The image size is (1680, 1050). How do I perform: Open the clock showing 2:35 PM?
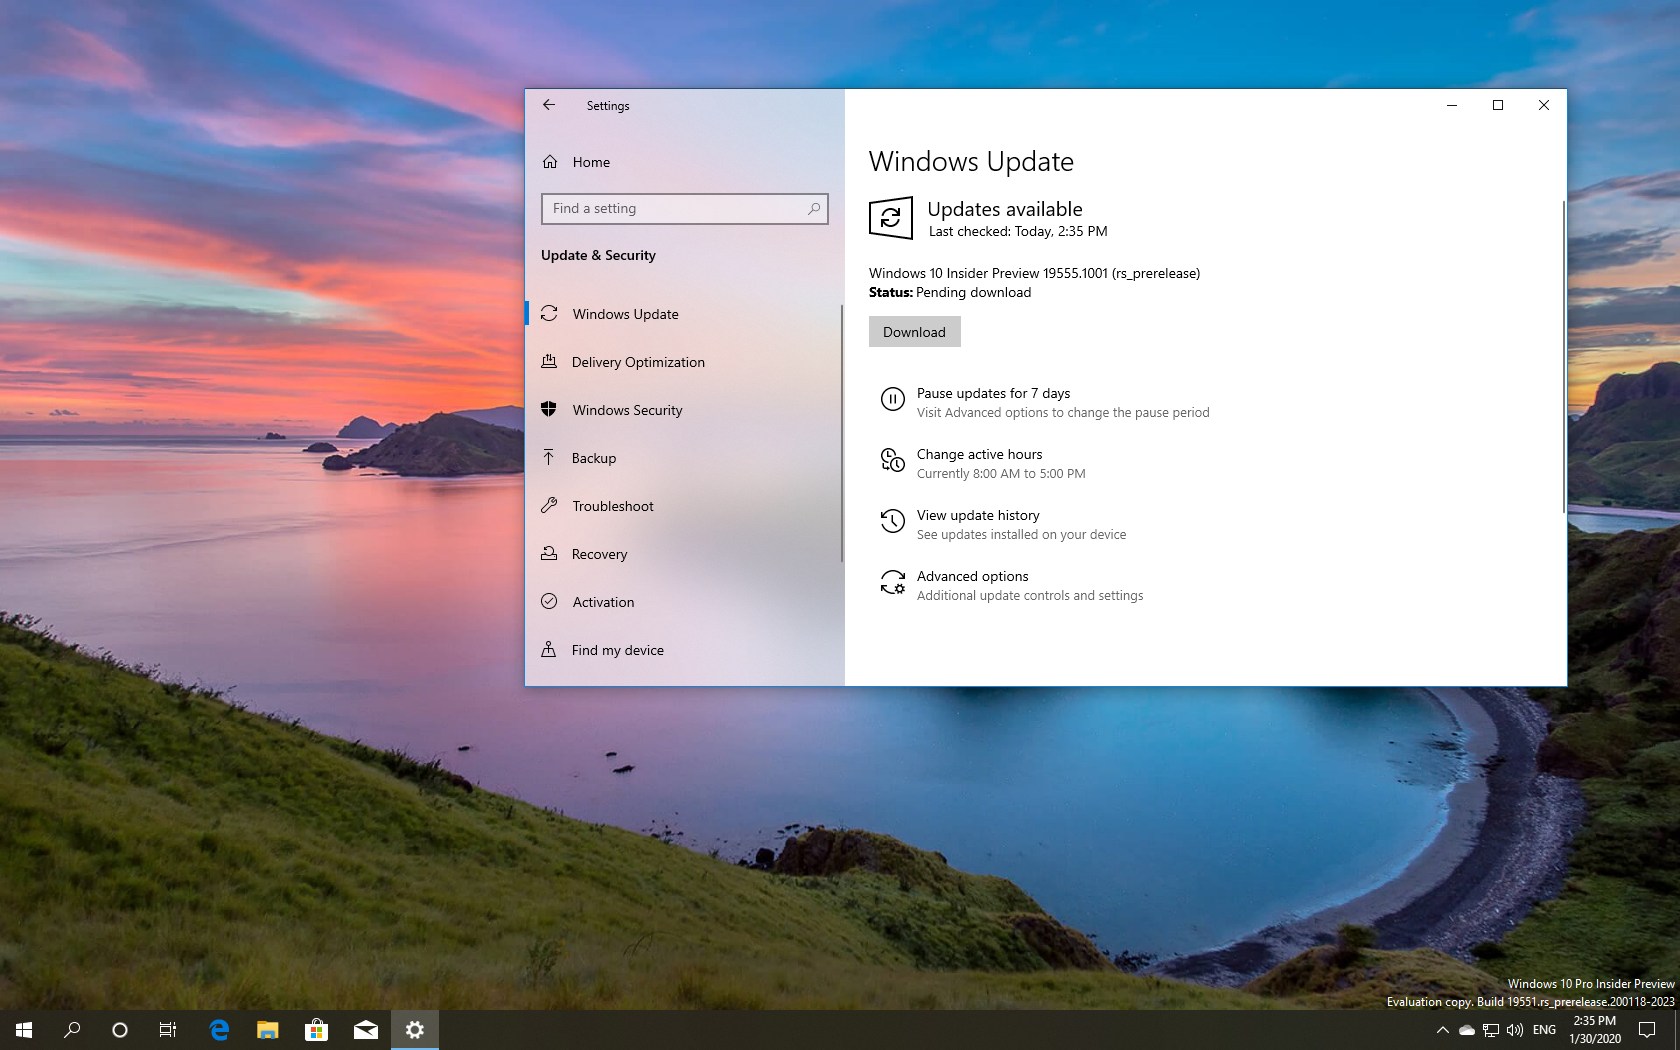tap(1595, 1029)
